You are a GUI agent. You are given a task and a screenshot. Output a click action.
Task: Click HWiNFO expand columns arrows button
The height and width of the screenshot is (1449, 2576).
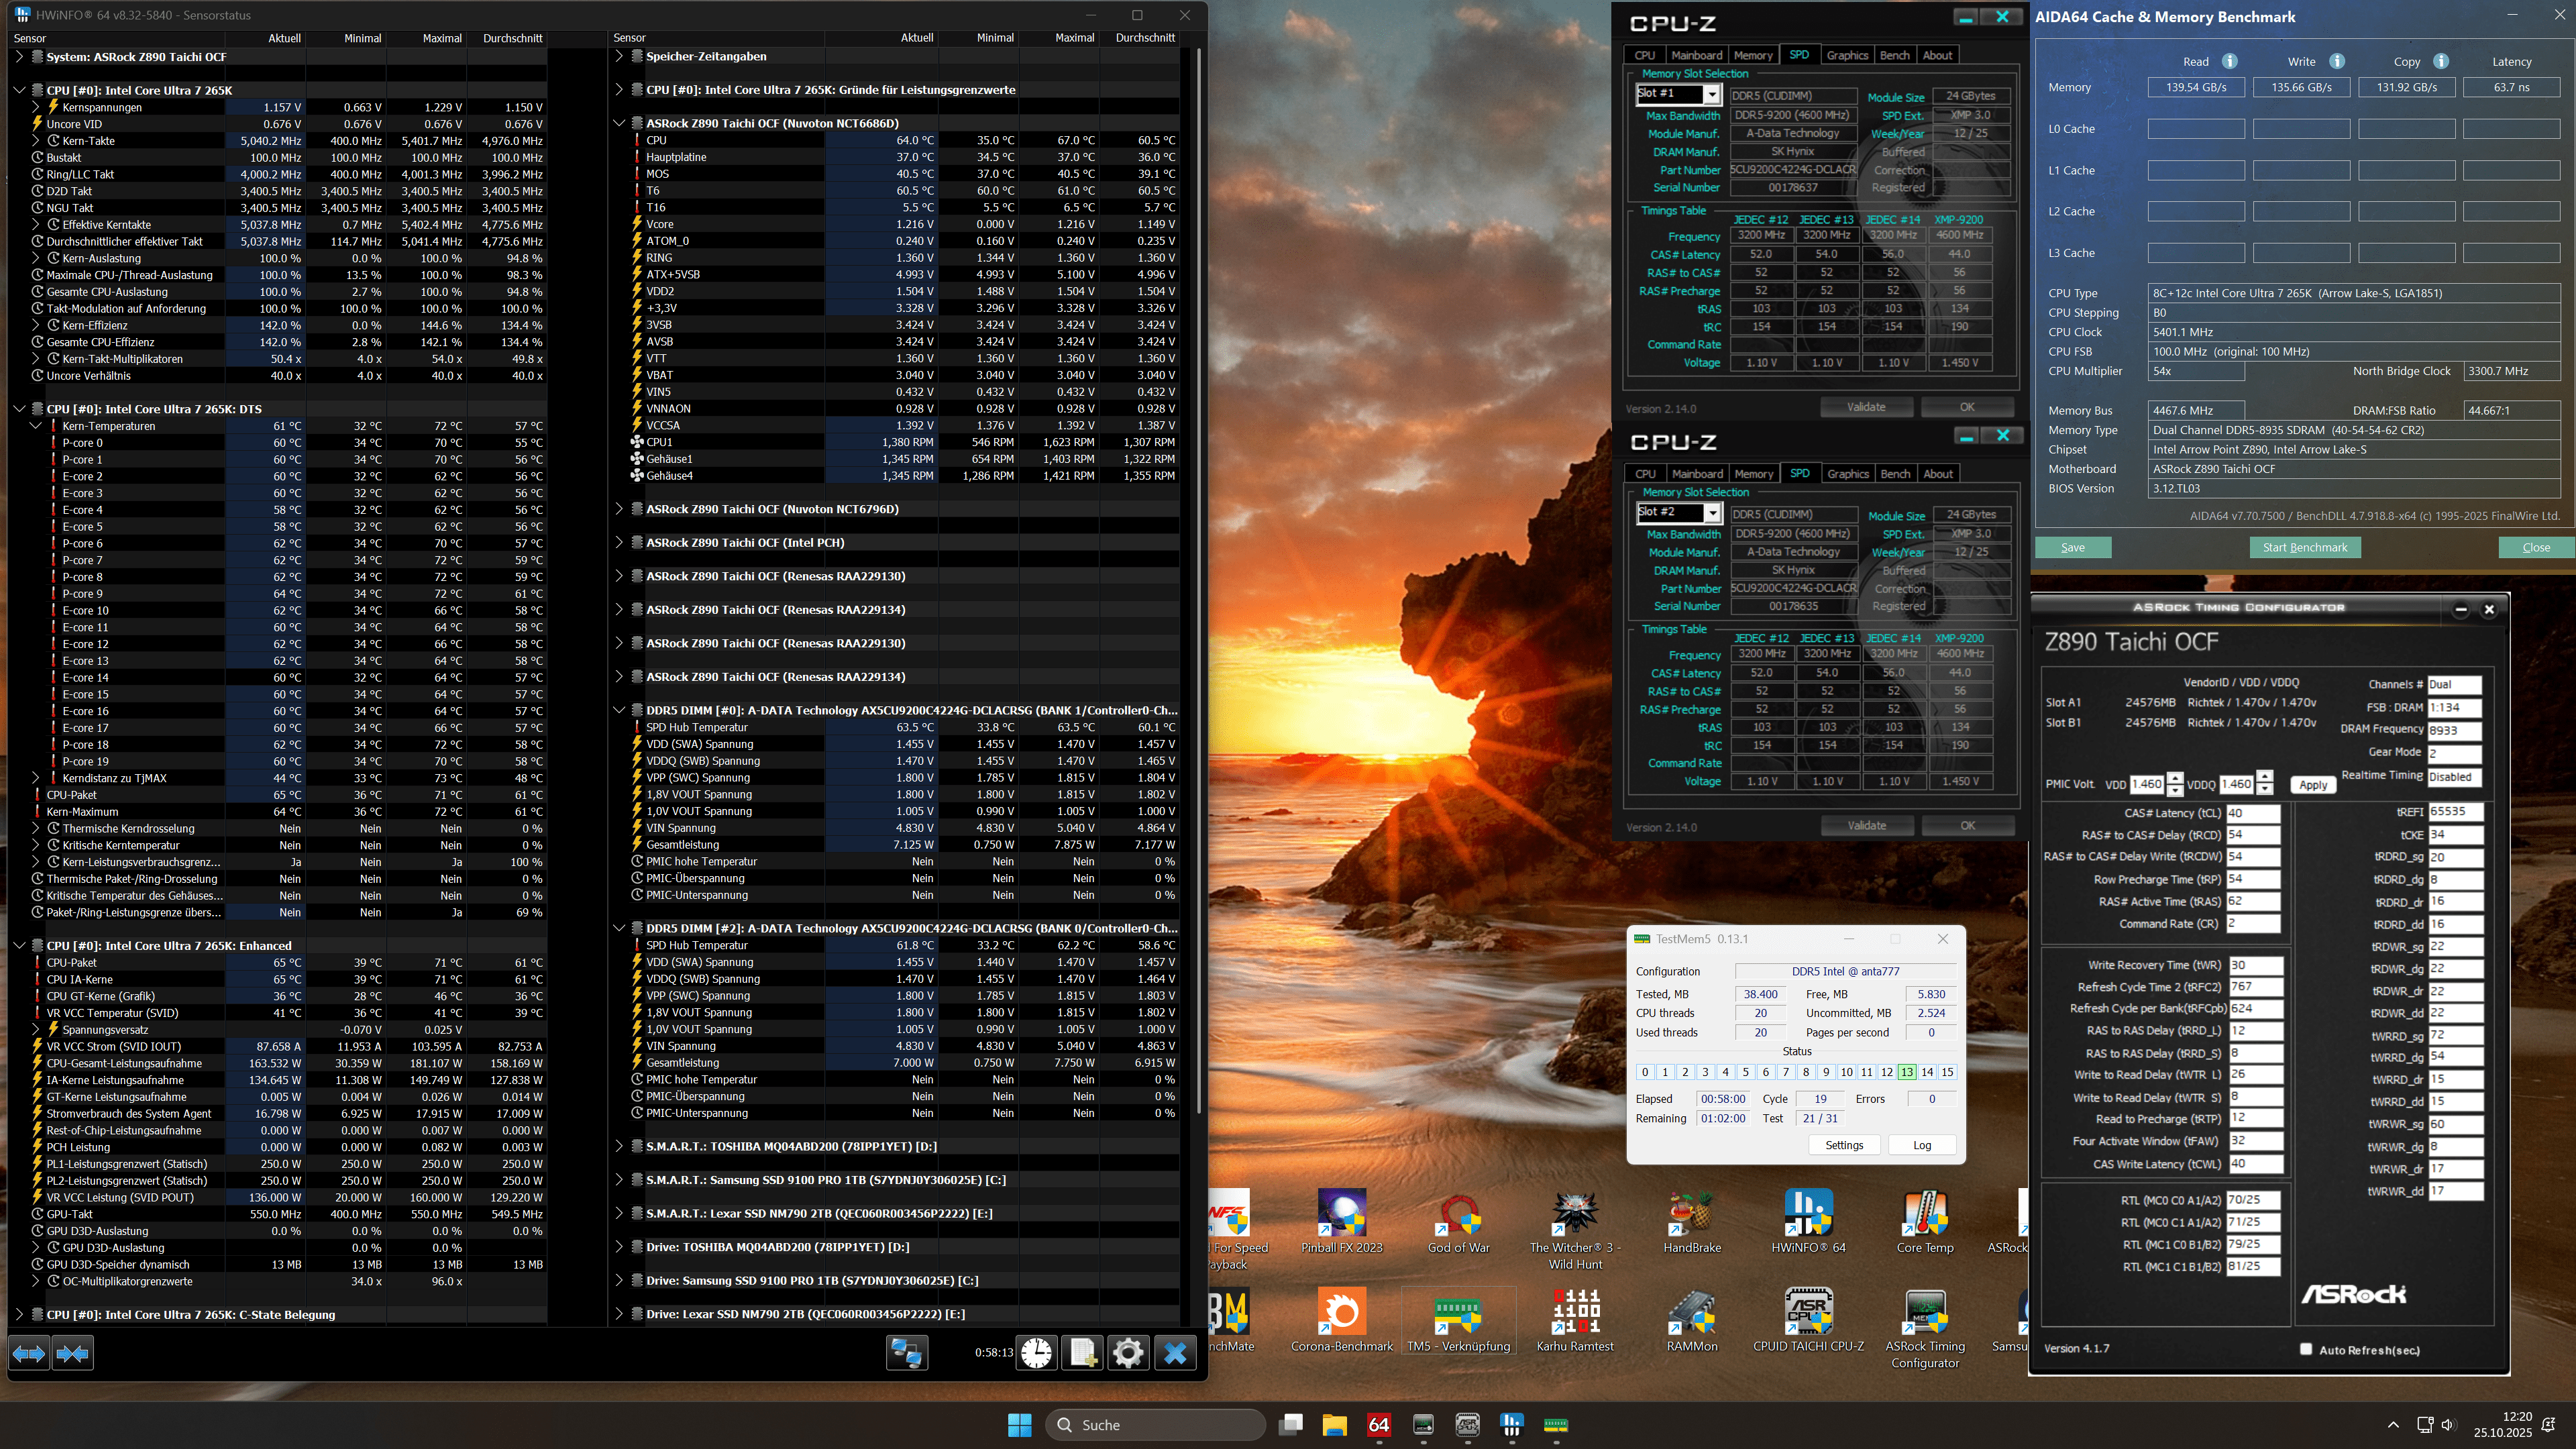point(29,1353)
